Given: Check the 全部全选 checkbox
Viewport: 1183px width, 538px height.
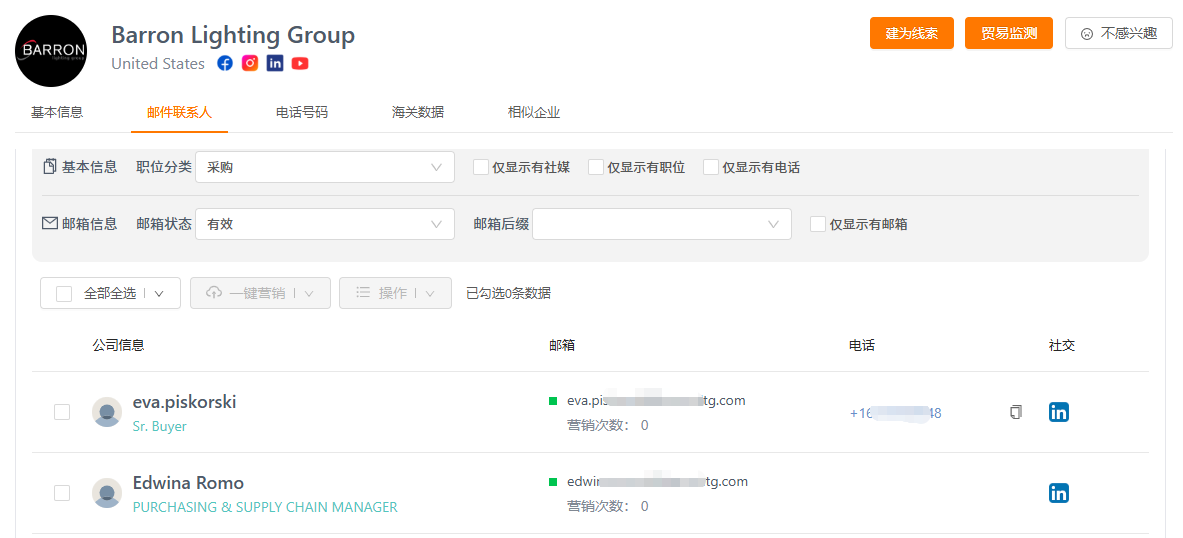Looking at the screenshot, I should (x=64, y=294).
